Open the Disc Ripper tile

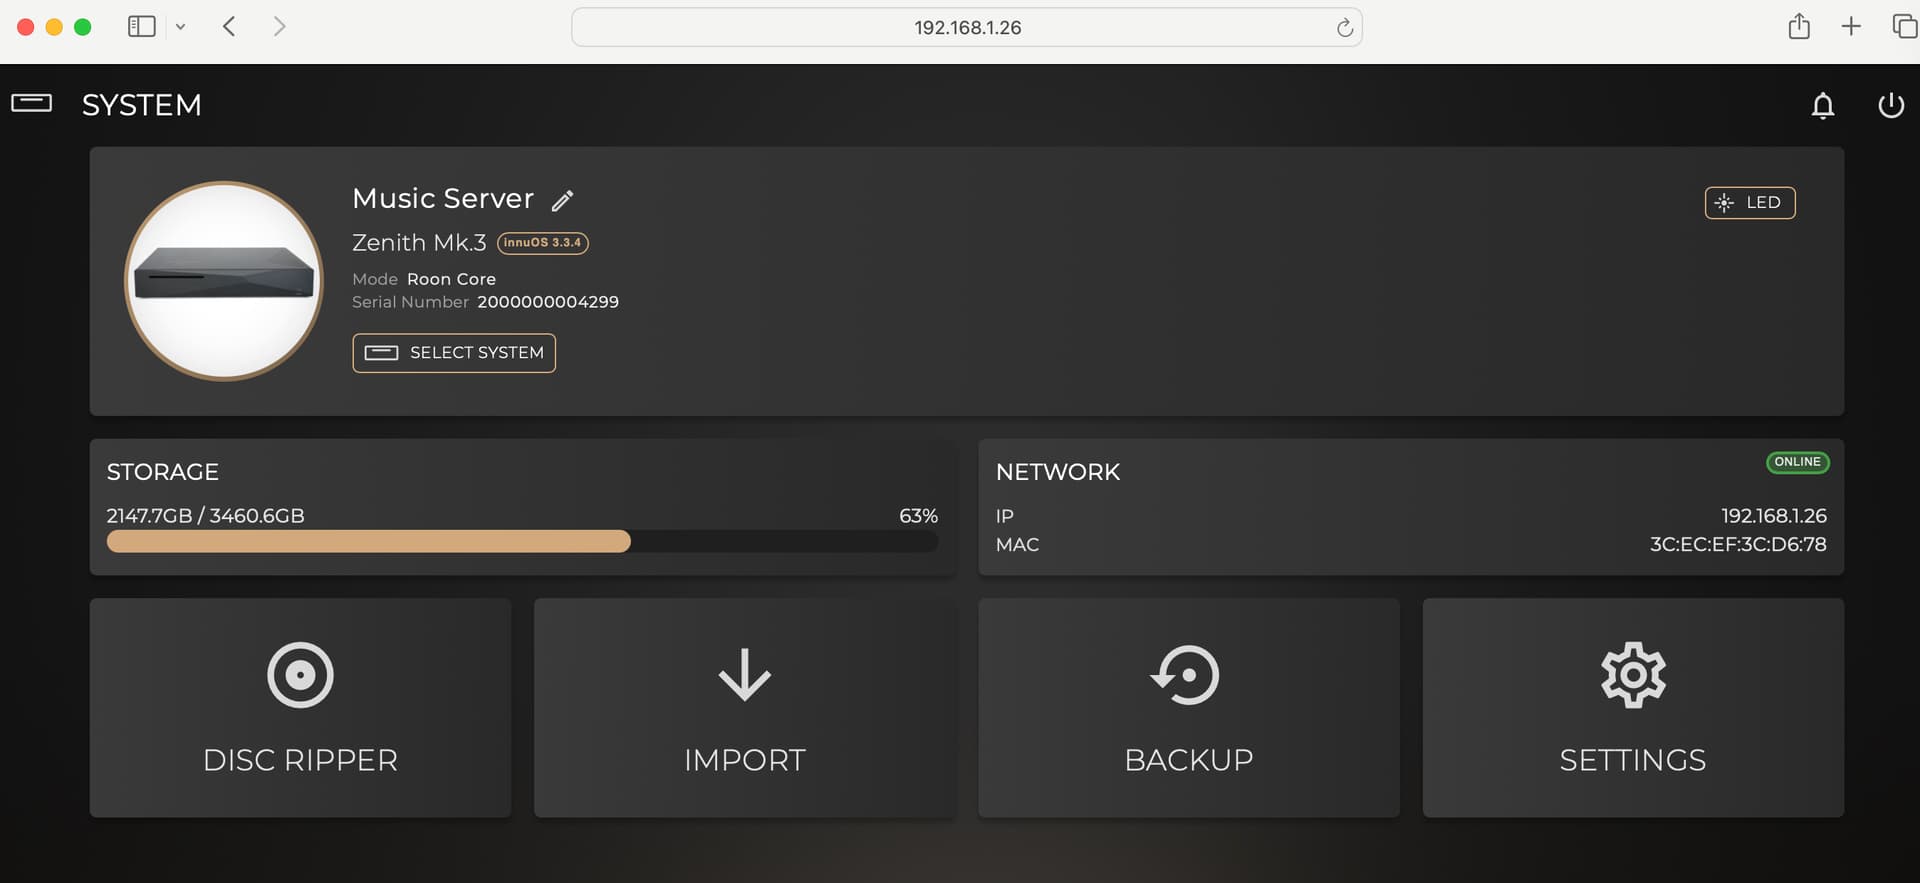(300, 708)
